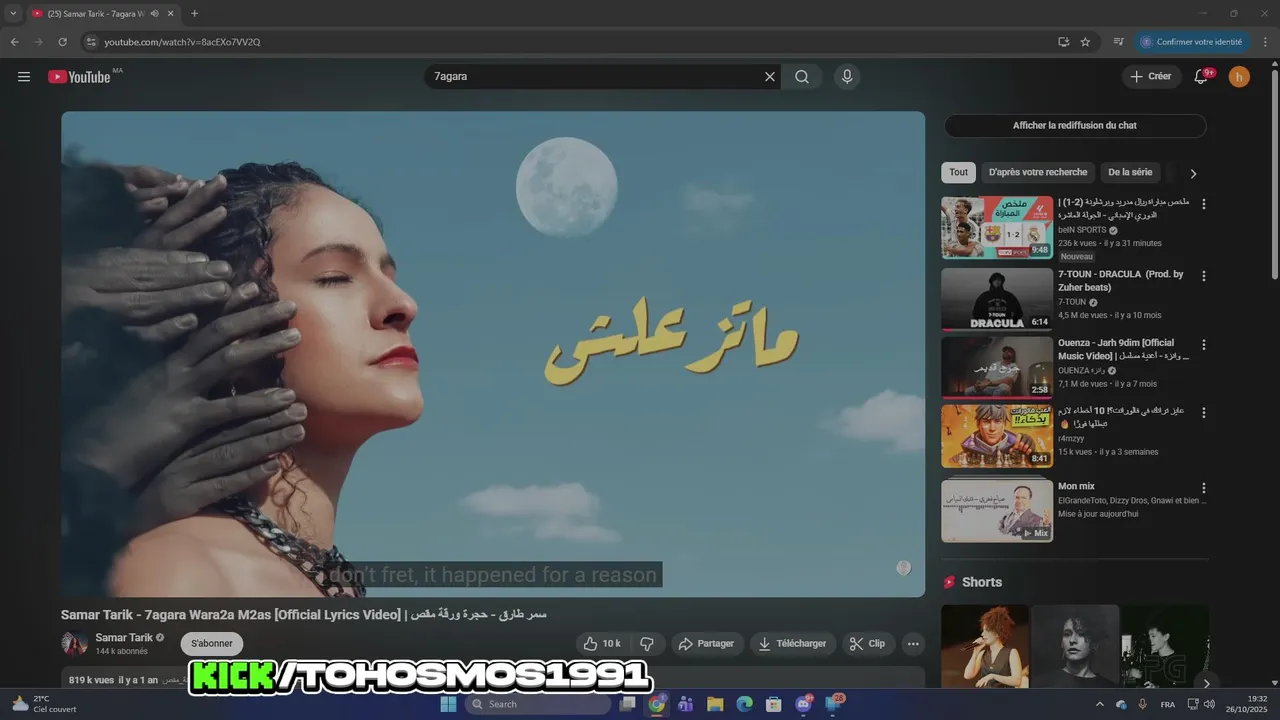This screenshot has width=1280, height=720.
Task: Go to the YouTube home logo
Action: 79,77
